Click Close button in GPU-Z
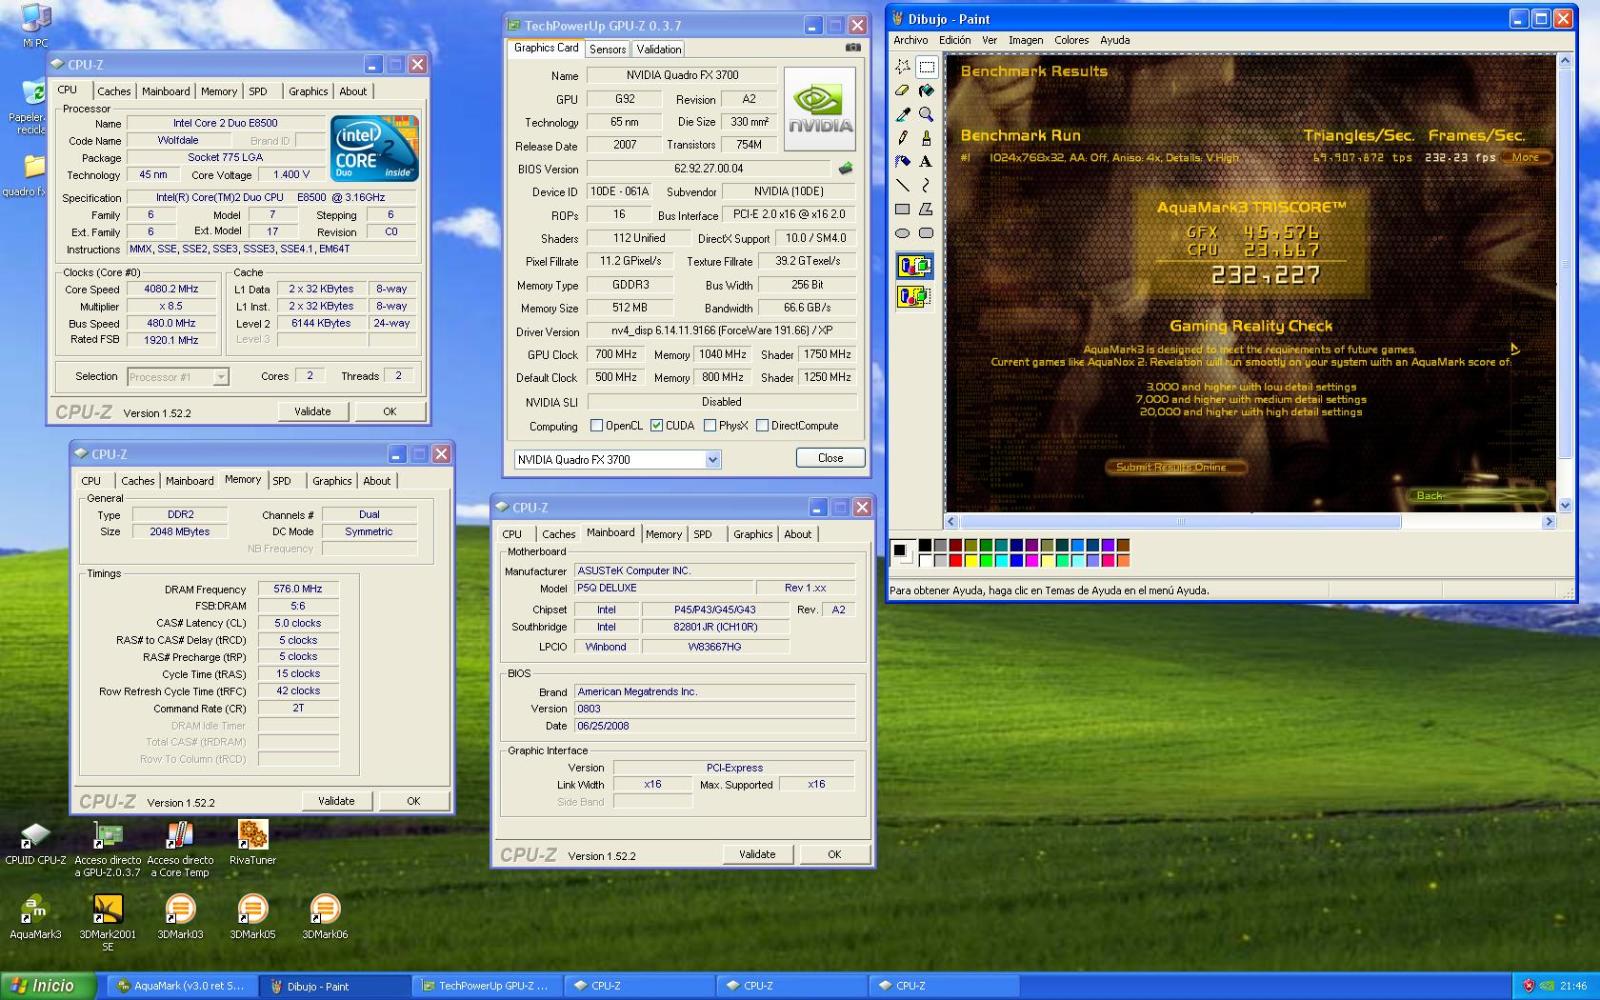Screen dimensions: 1600x1000 coord(831,458)
